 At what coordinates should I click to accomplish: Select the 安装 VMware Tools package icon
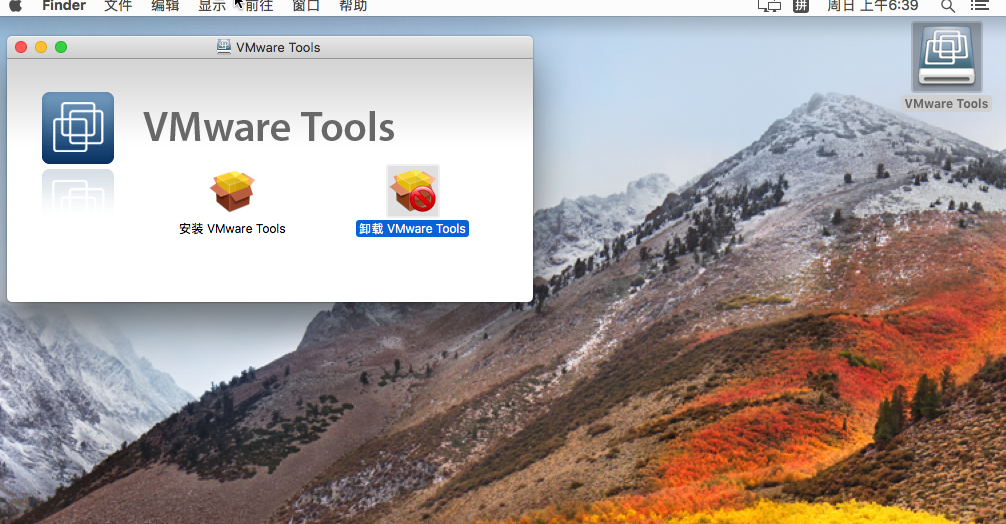click(232, 191)
